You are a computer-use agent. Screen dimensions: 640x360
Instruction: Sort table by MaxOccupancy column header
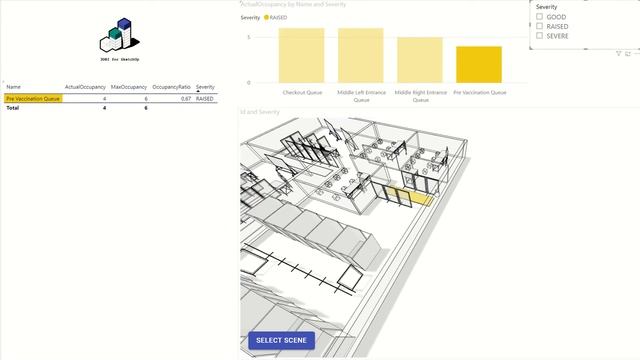[129, 87]
